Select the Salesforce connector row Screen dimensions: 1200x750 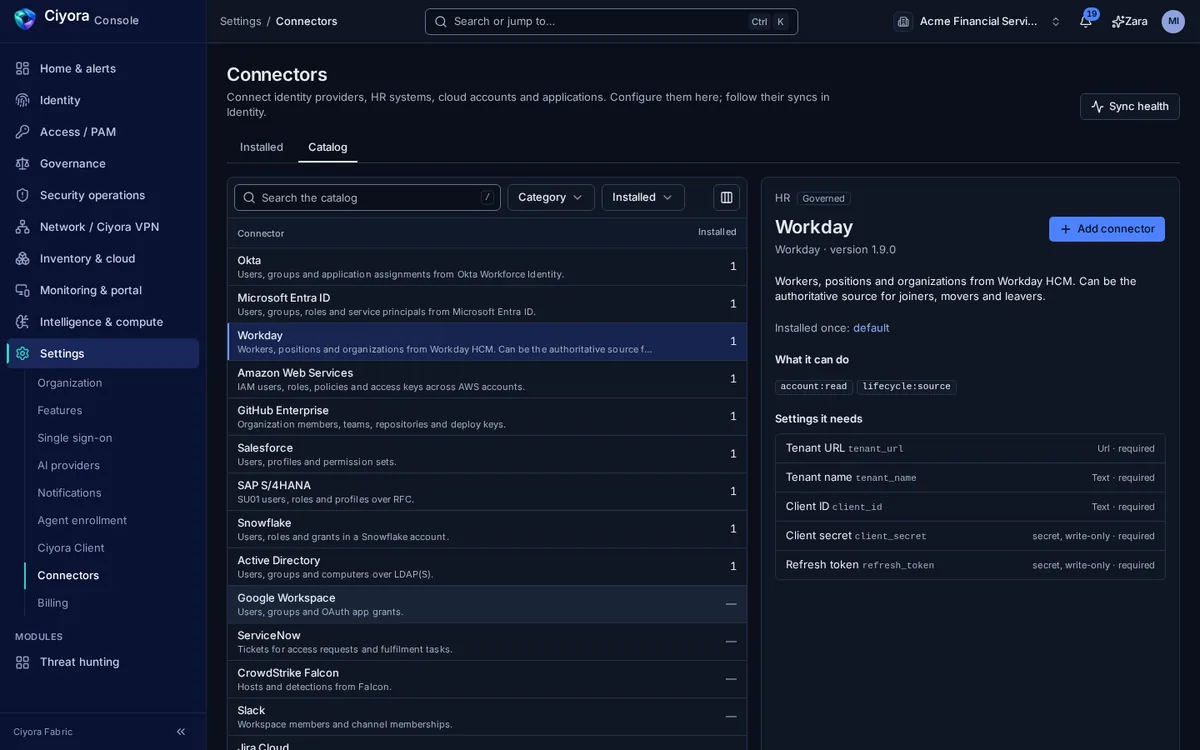coord(487,454)
